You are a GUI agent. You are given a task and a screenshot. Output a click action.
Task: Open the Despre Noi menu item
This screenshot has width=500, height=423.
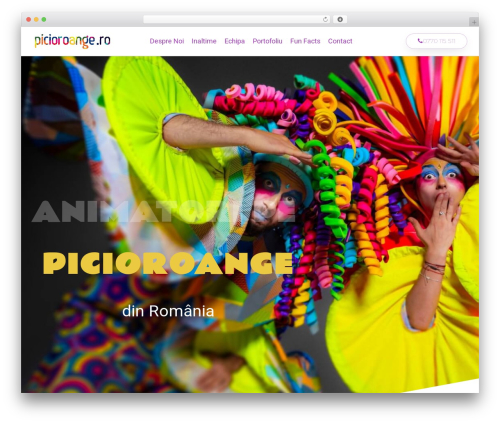click(x=167, y=41)
